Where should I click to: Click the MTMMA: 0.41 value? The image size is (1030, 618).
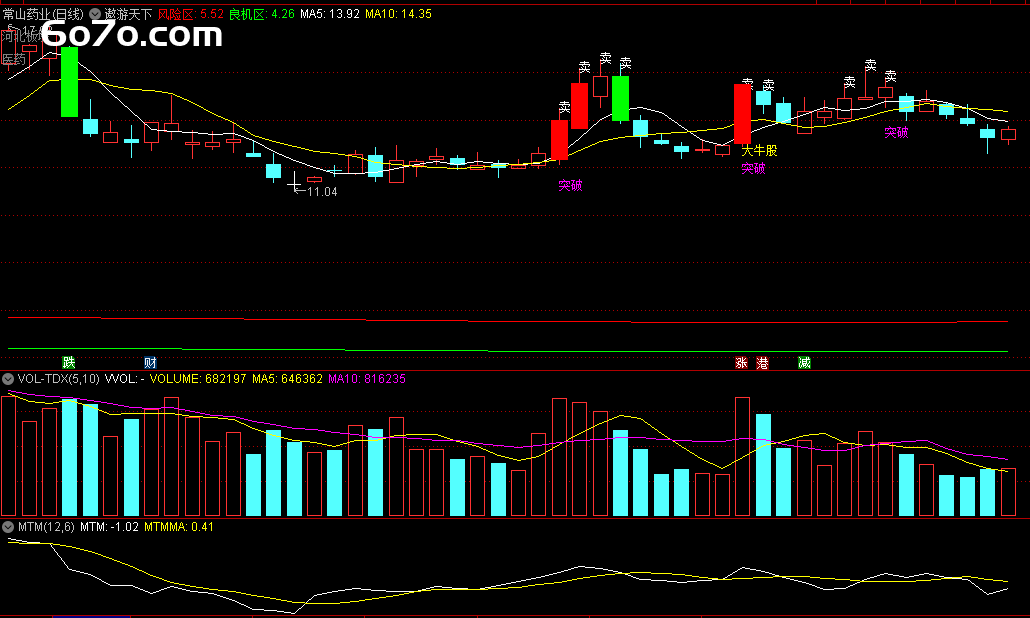(x=179, y=527)
